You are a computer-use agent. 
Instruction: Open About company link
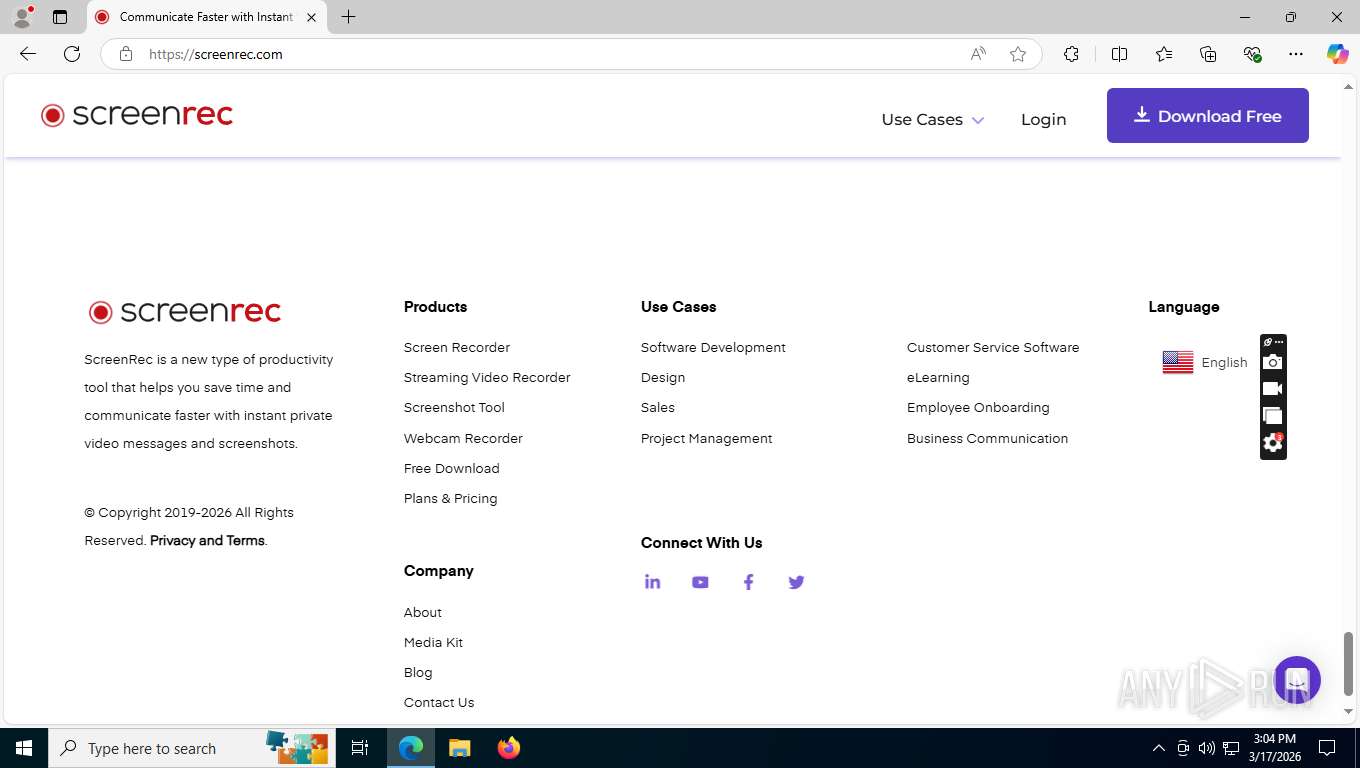(423, 612)
